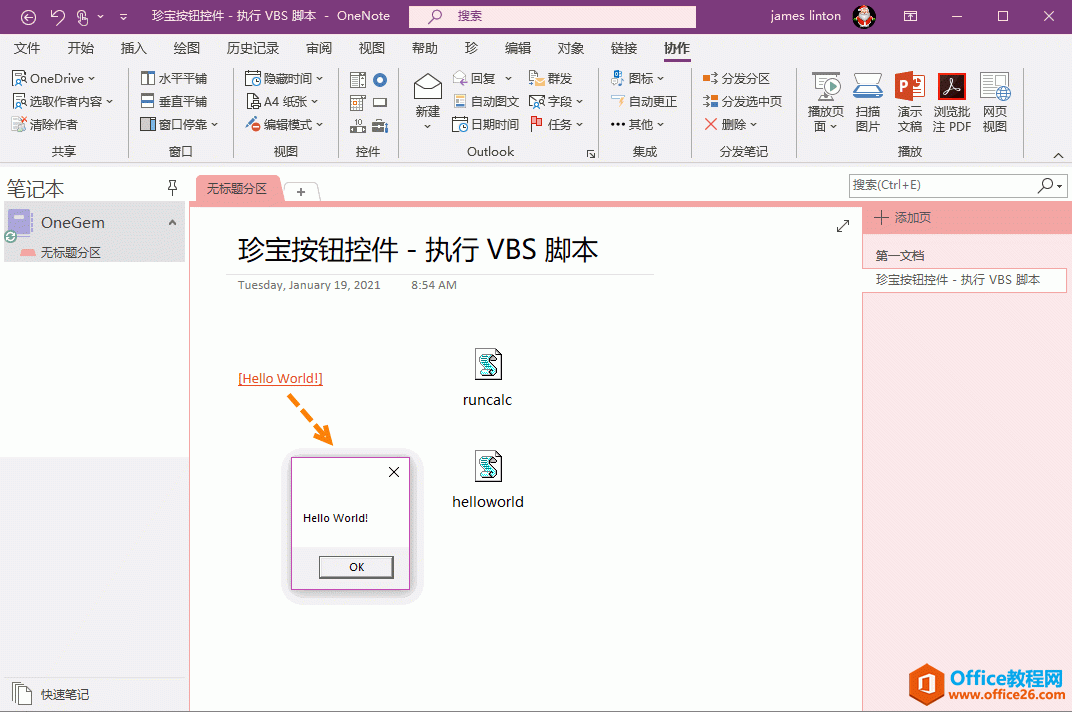This screenshot has height=712, width=1072.
Task: Click 日期时间 button
Action: click(x=486, y=124)
